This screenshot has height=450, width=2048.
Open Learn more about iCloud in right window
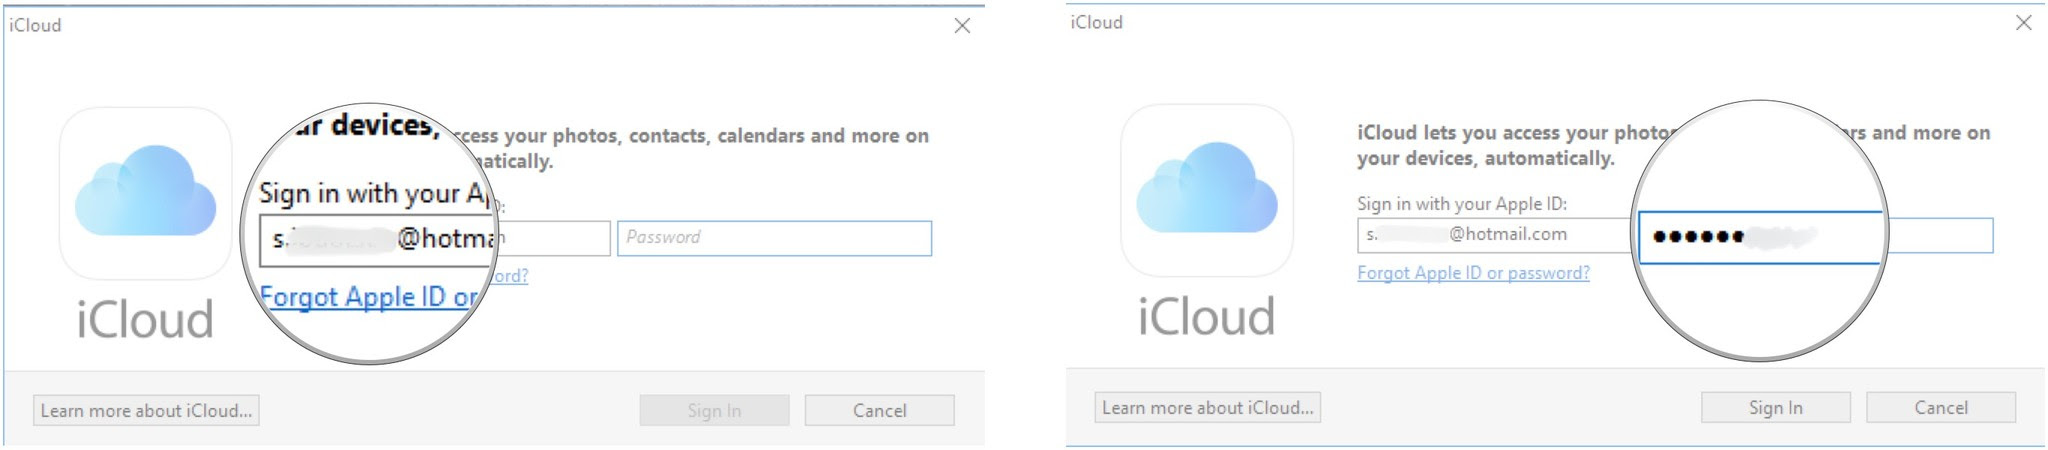(x=1207, y=407)
